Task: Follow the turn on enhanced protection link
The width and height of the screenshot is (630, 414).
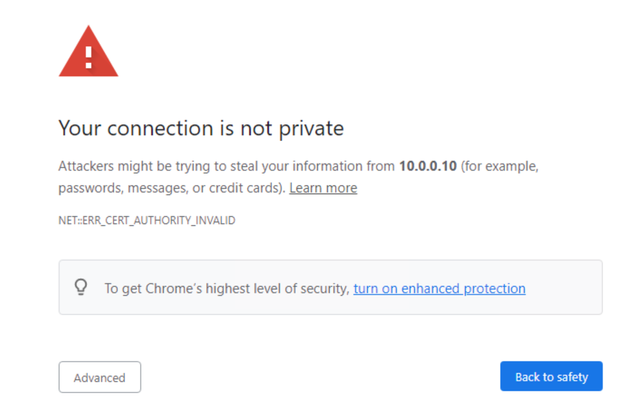Action: pos(439,288)
